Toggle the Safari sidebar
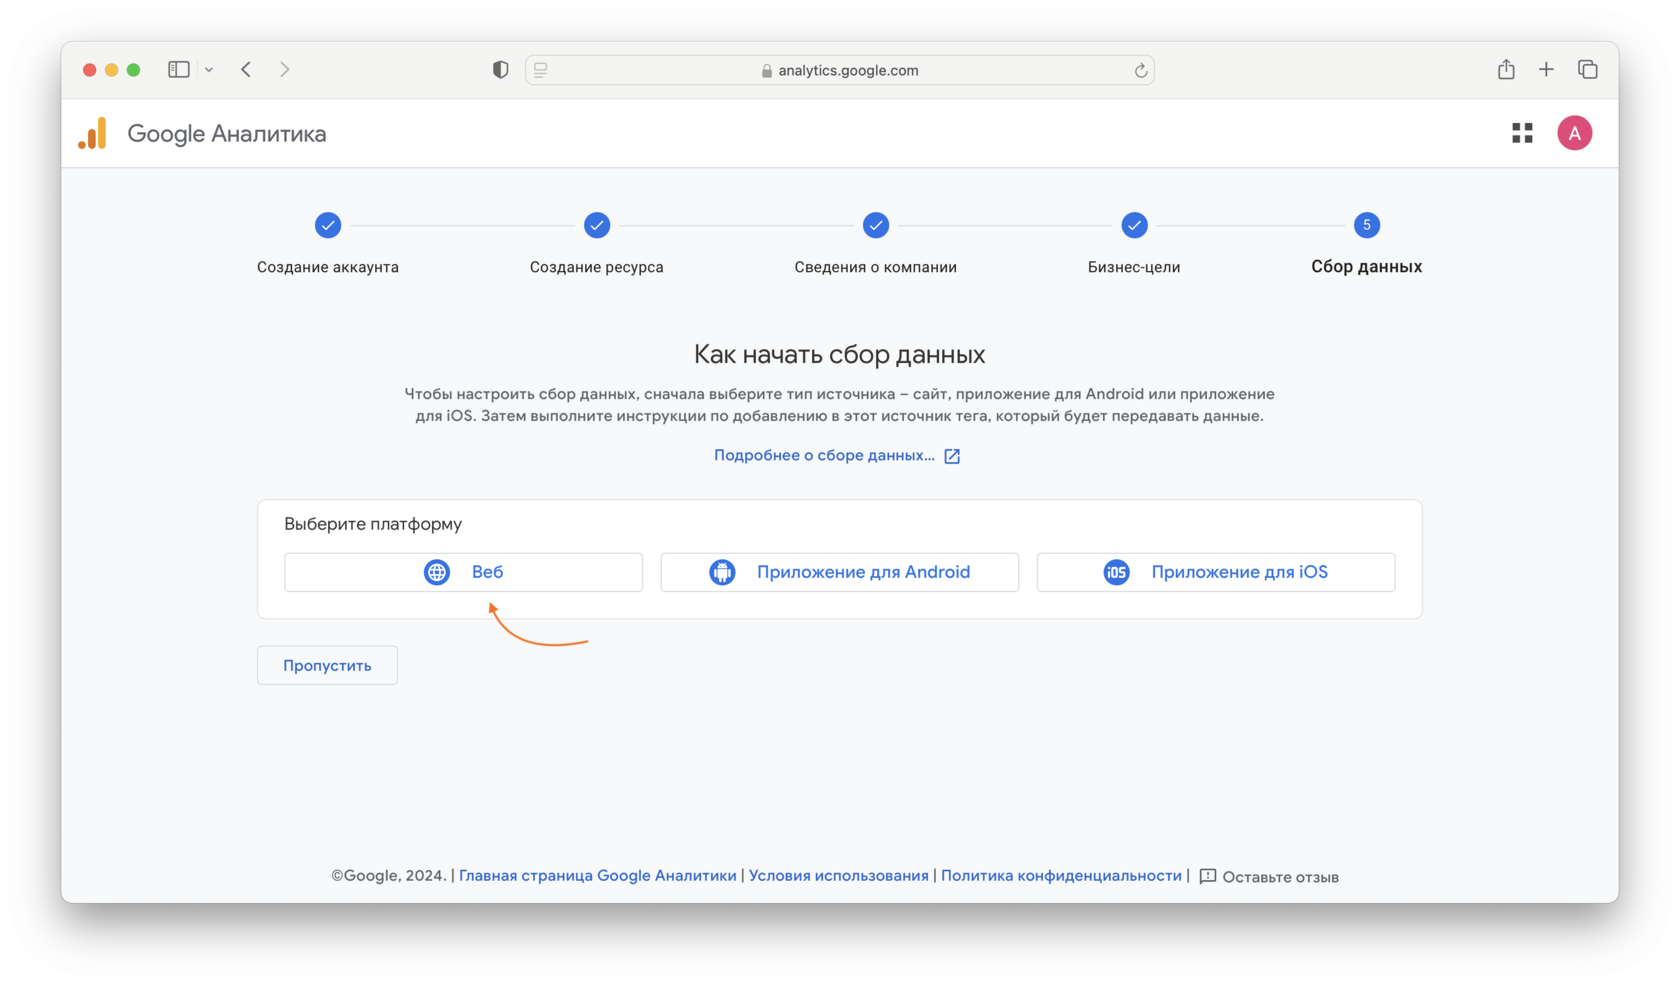Screen dimensions: 1680x984 tap(179, 69)
